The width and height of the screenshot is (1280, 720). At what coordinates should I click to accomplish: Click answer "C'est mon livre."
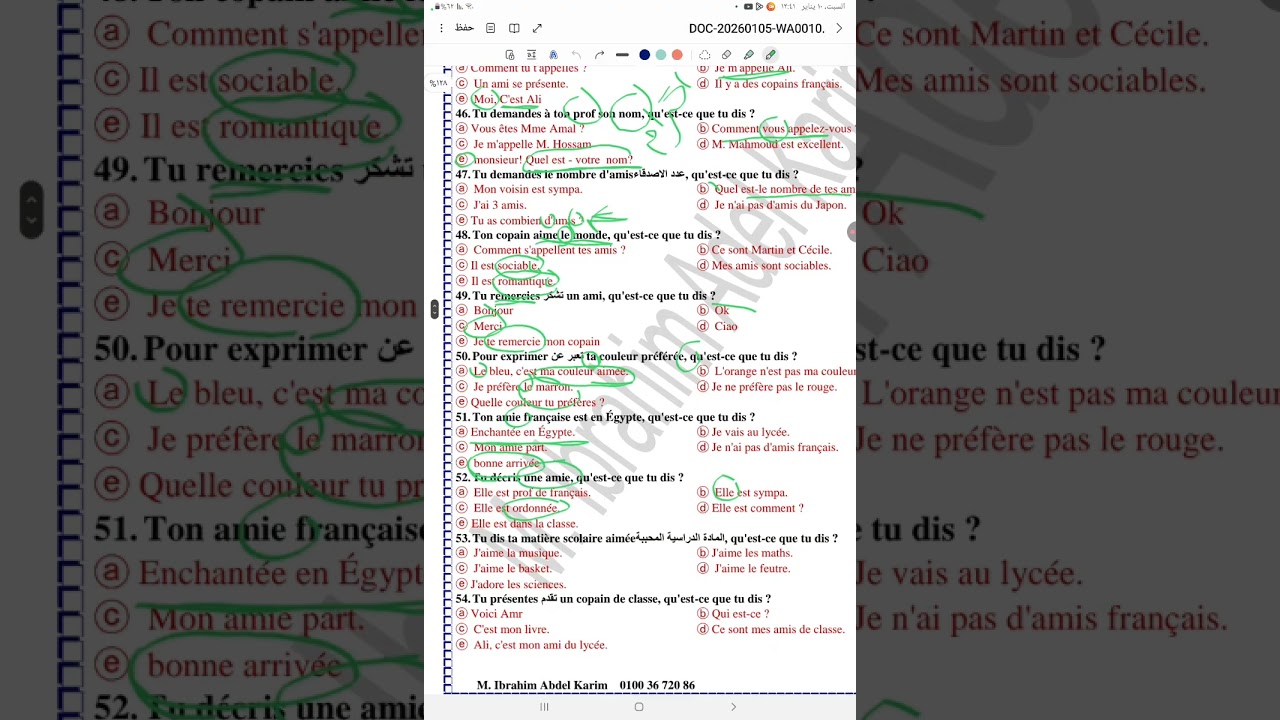point(511,630)
